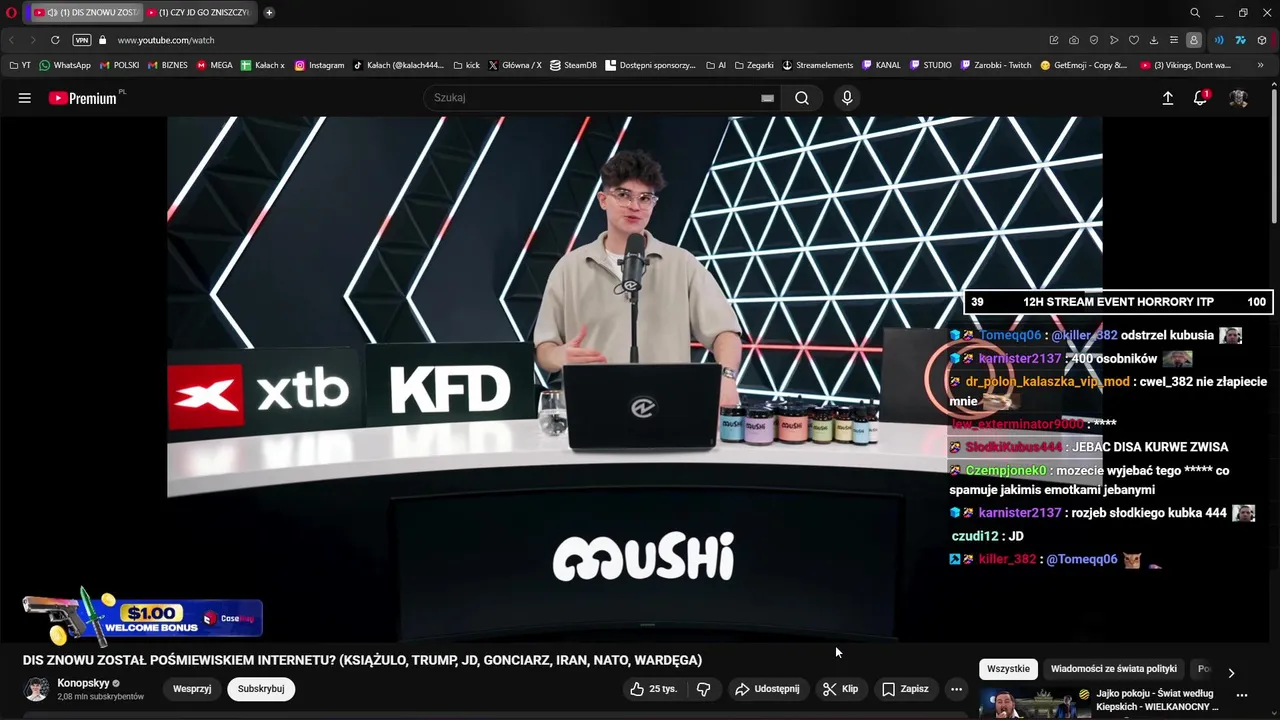Click the Opera edit page icon
This screenshot has height=720, width=1280.
tap(1054, 40)
